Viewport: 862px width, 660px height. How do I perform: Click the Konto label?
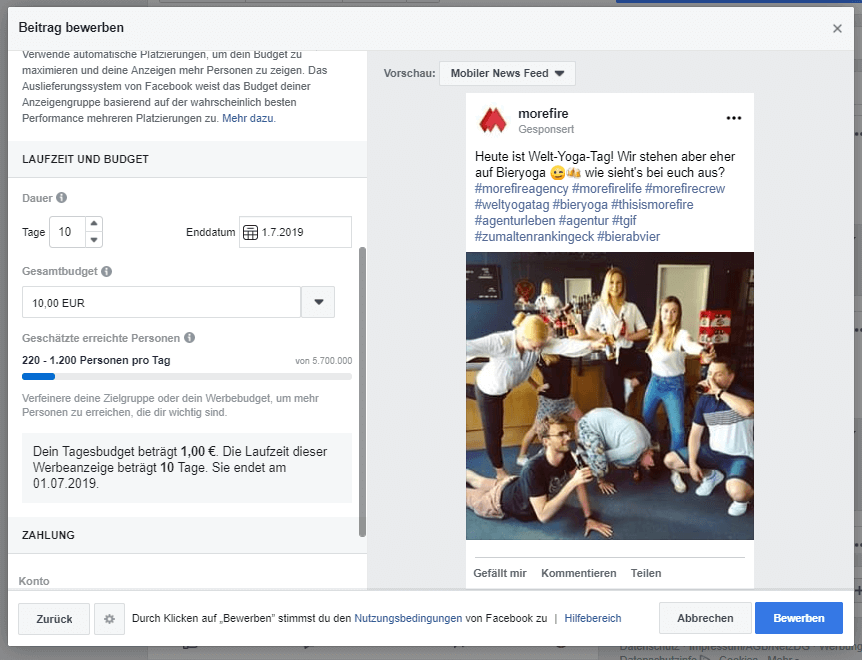(34, 581)
